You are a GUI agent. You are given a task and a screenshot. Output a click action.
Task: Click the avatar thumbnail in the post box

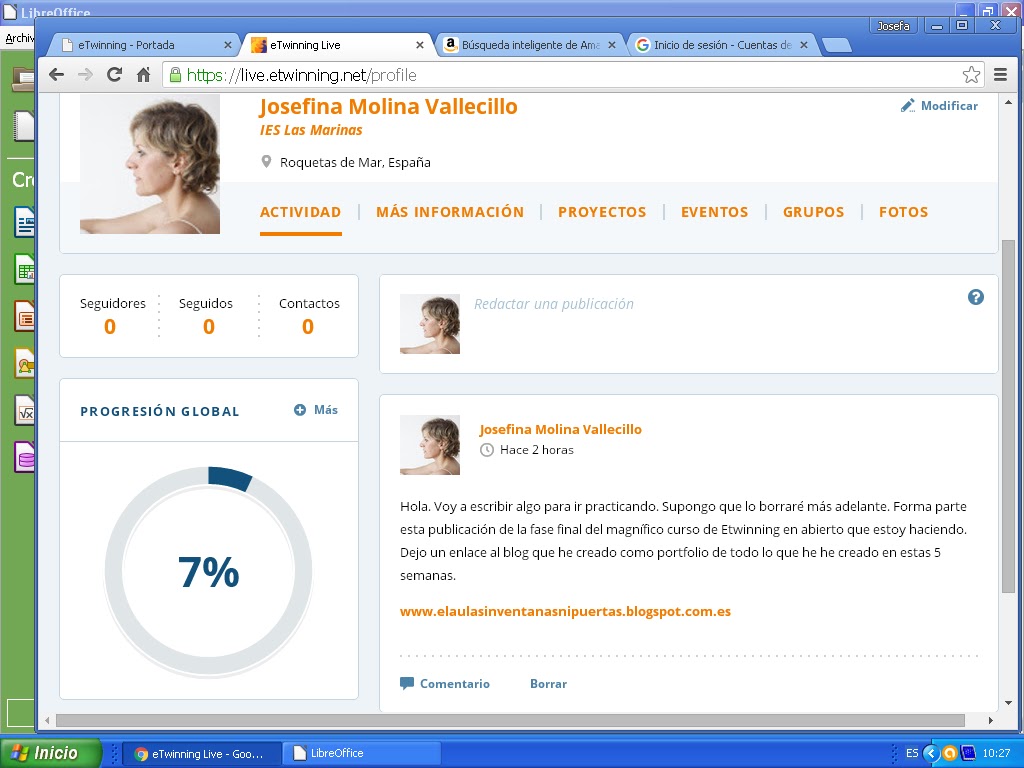(x=430, y=324)
